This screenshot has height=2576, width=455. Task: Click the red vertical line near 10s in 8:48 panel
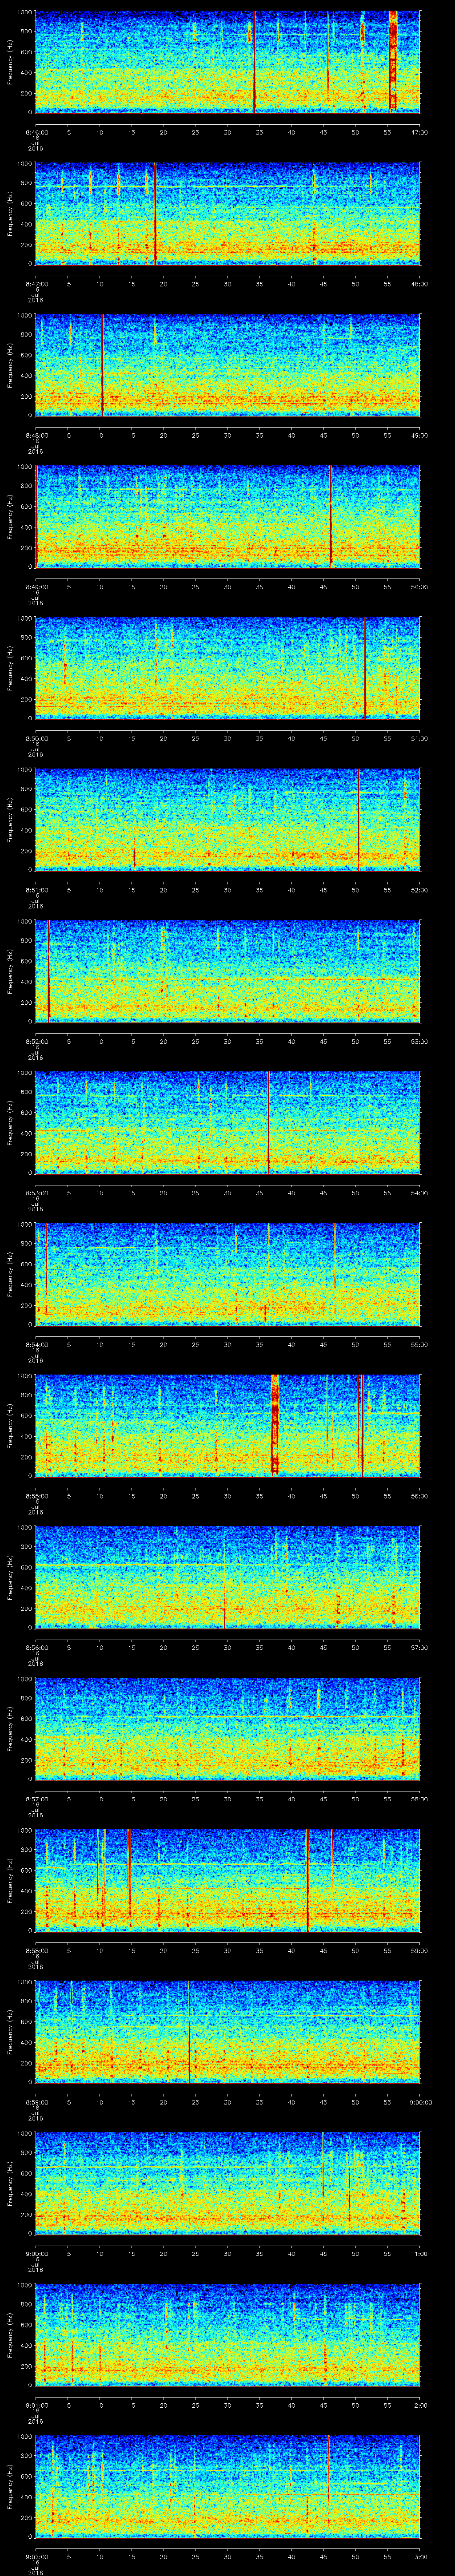102,364
